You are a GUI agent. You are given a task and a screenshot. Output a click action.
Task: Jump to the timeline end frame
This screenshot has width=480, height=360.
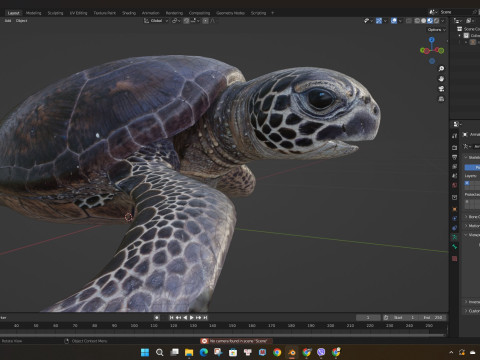205,317
